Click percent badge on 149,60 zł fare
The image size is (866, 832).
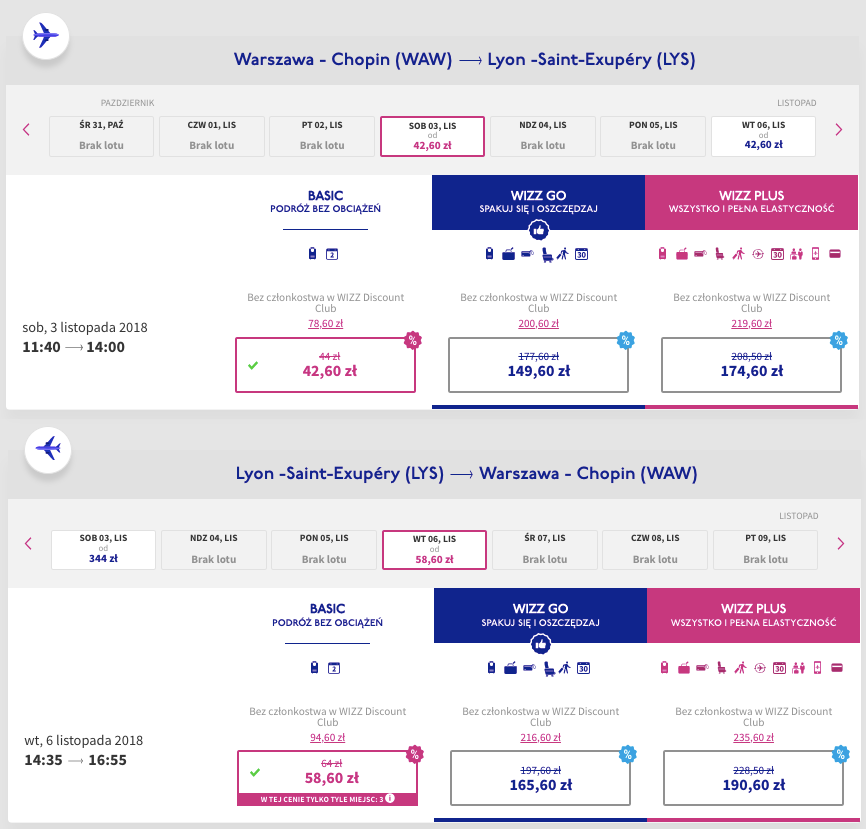point(626,340)
